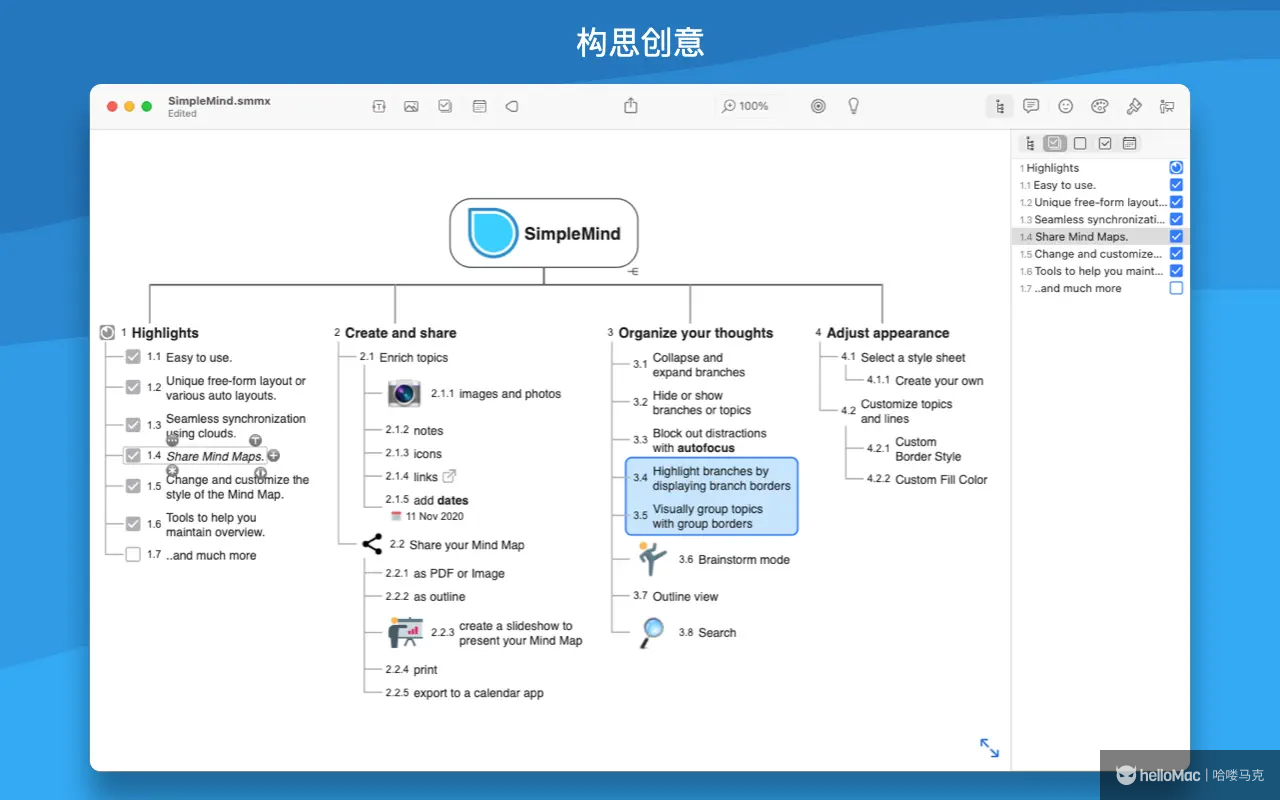
Task: Select topic '3.7 Outline view'
Action: coord(675,596)
